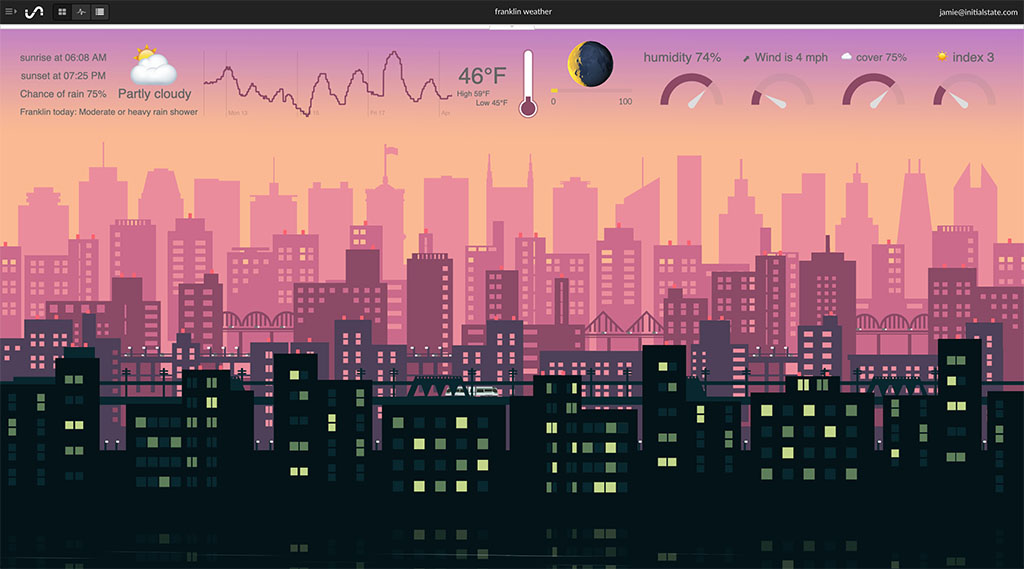This screenshot has width=1024, height=569.
Task: Click the moon illumination progress bar
Action: pyautogui.click(x=592, y=91)
